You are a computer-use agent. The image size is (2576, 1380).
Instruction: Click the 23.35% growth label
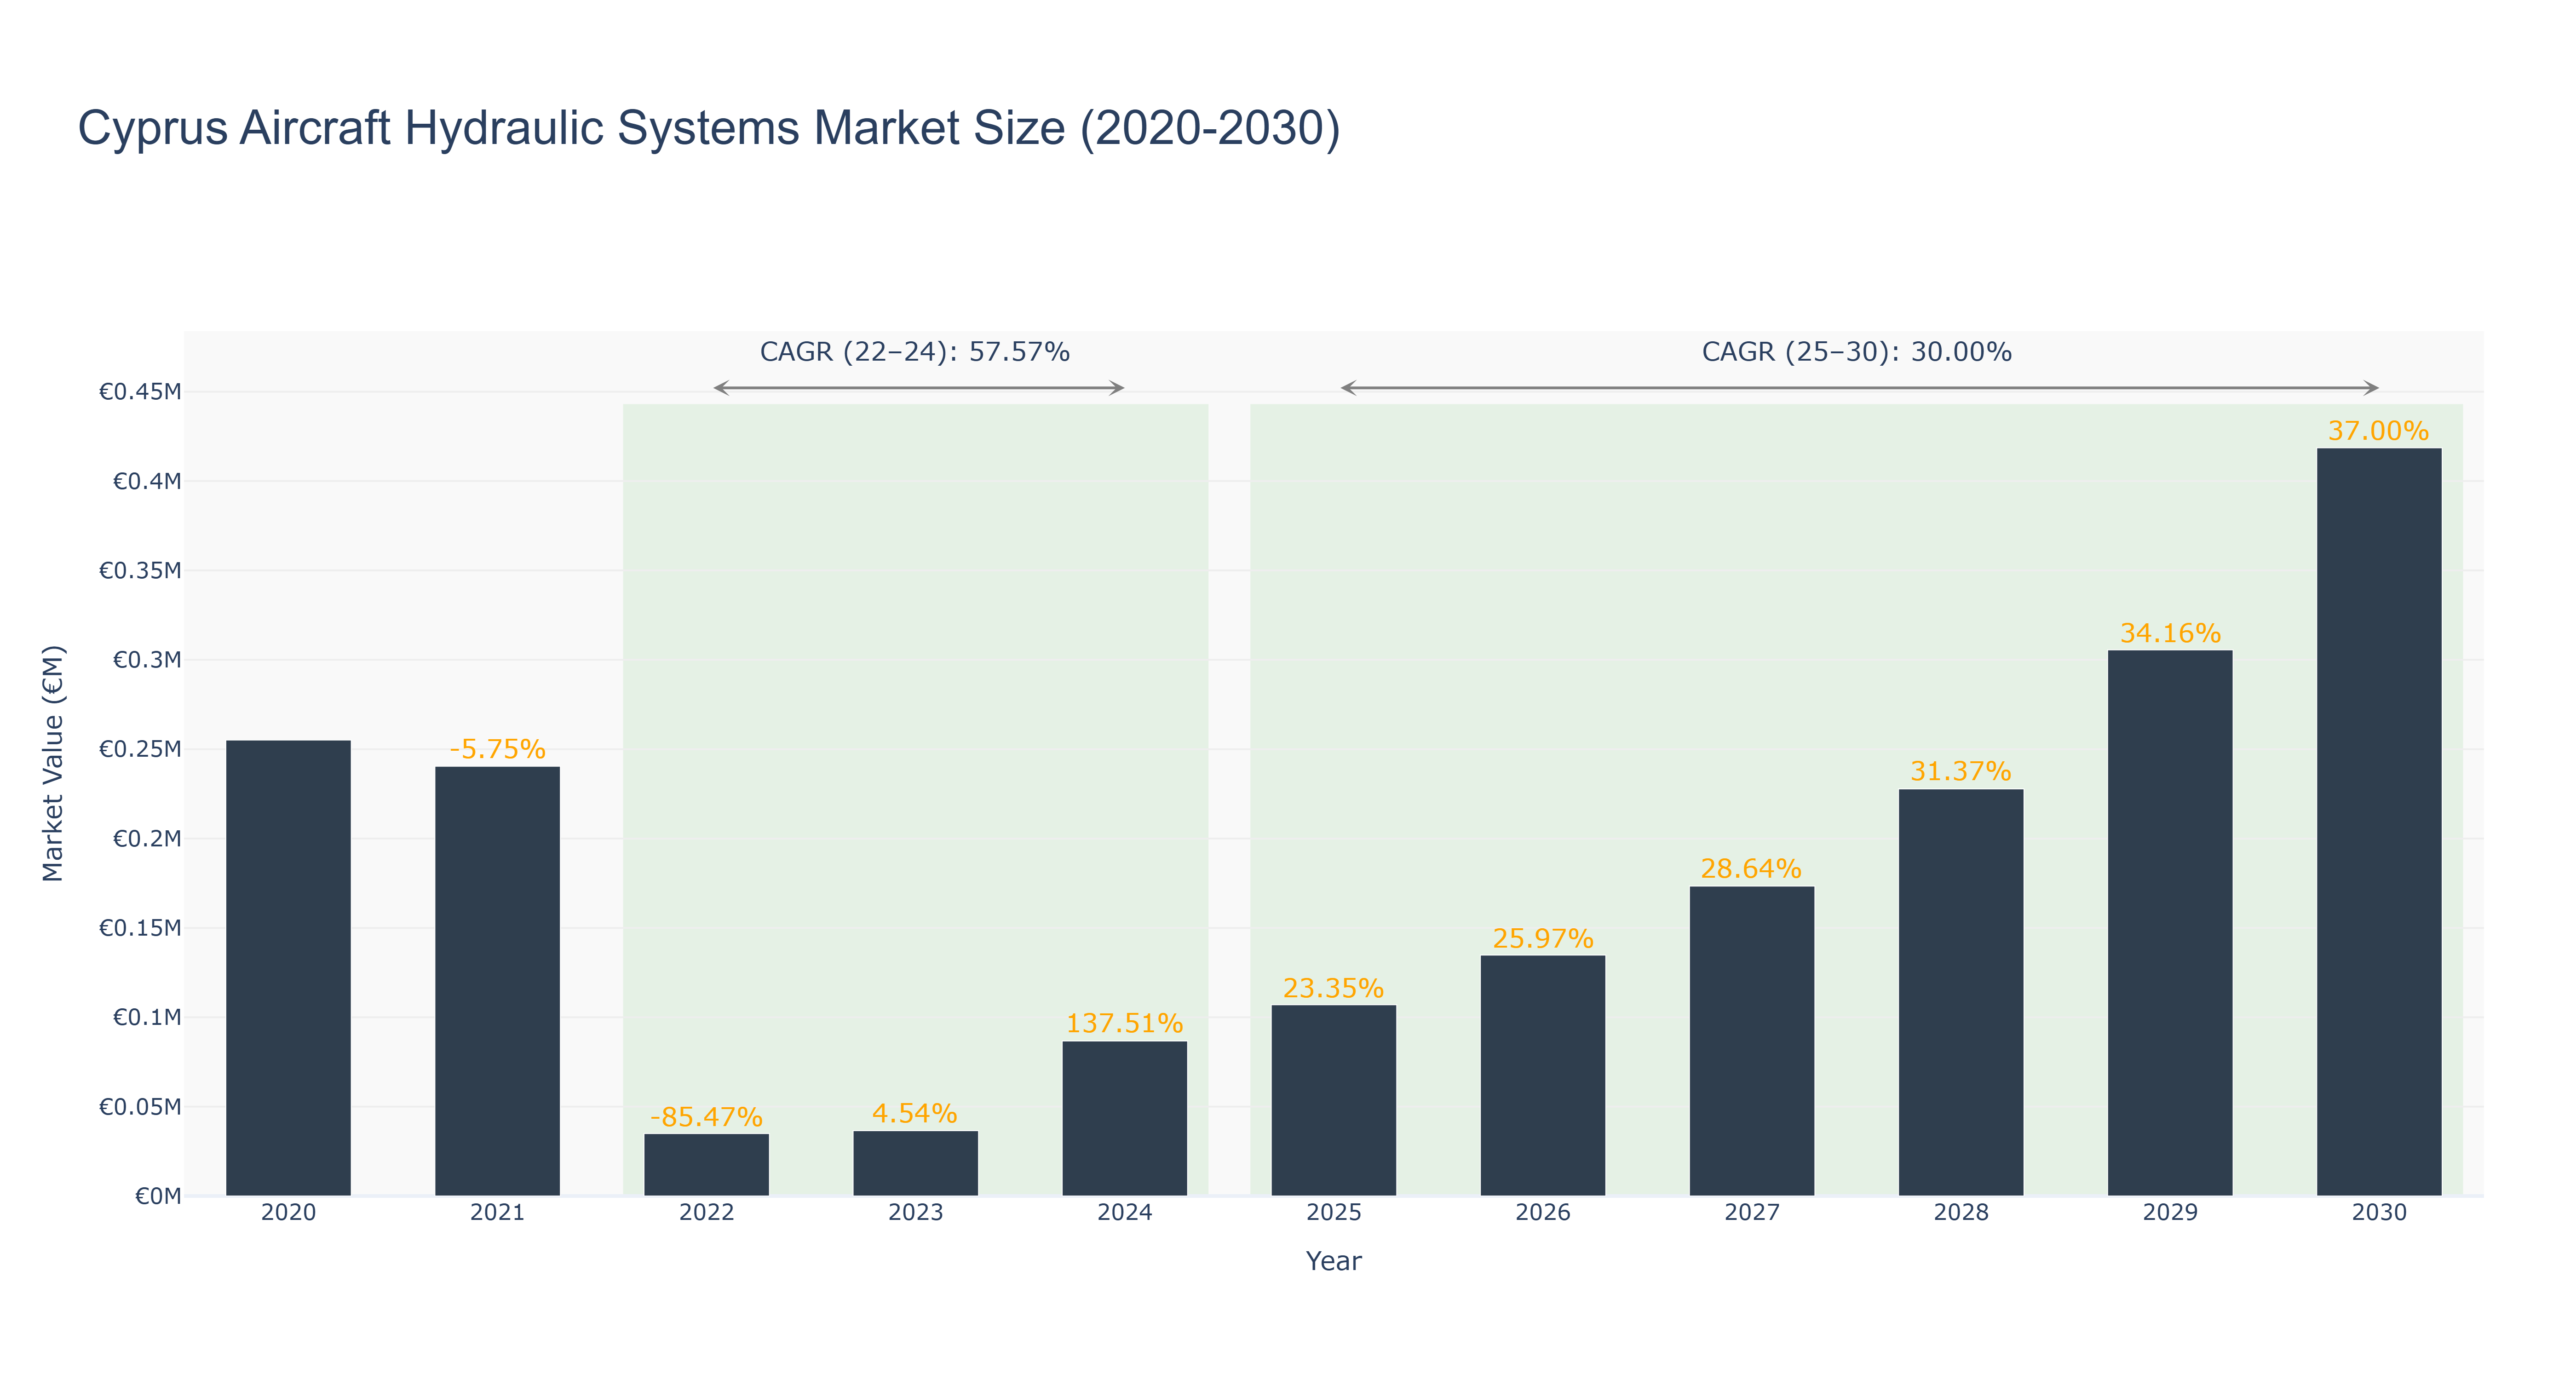point(1333,988)
